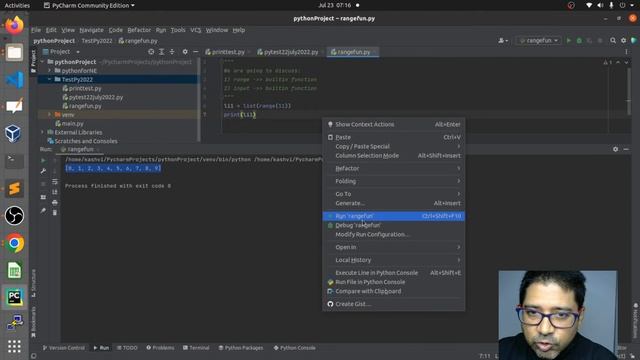This screenshot has height=360, width=640.
Task: Click the green Run button in toolbar
Action: click(569, 40)
